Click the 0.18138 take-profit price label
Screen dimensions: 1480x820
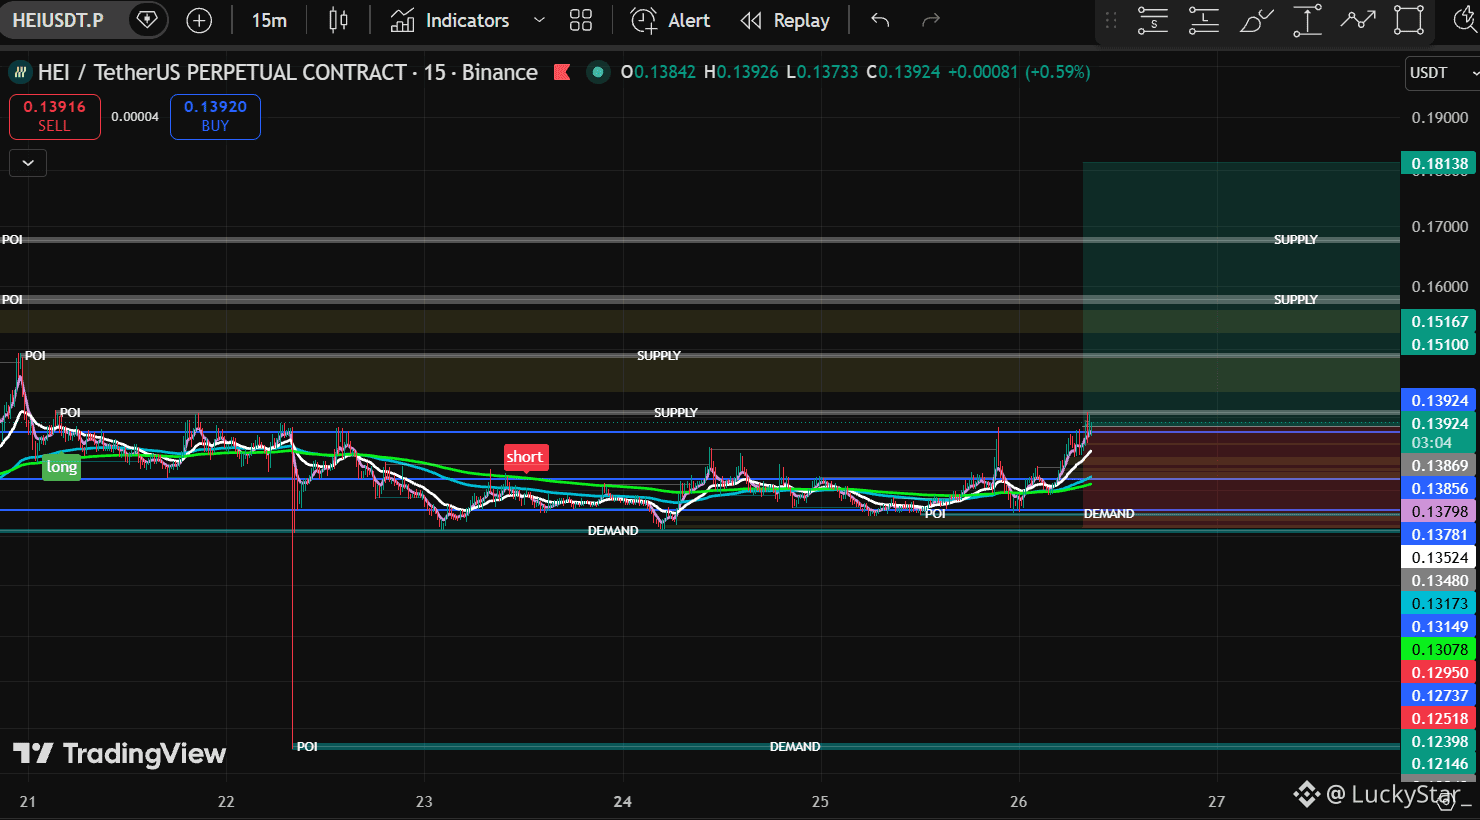(1439, 163)
